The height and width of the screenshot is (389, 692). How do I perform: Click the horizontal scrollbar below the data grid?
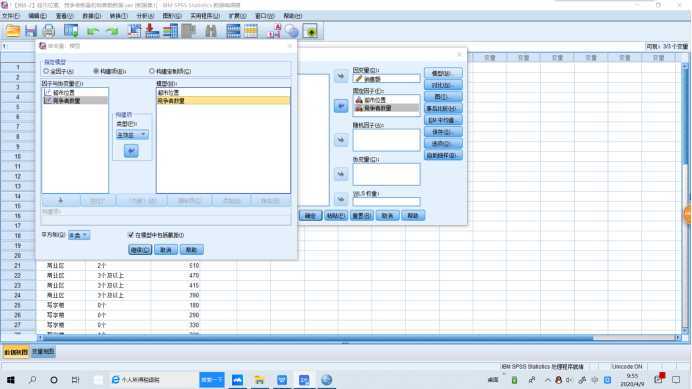coord(318,338)
